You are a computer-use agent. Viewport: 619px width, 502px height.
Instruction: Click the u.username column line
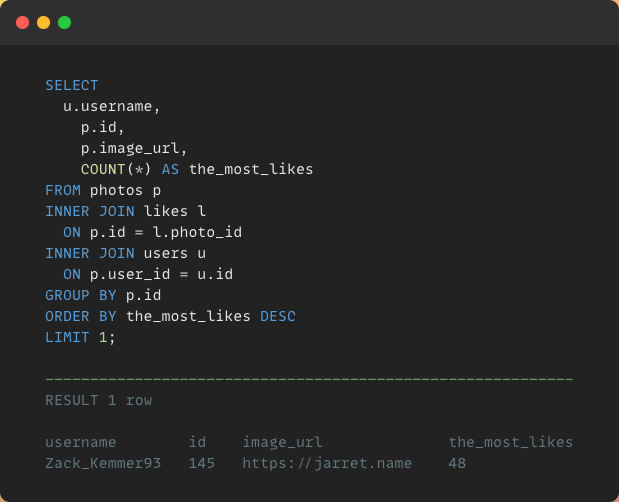tap(112, 107)
